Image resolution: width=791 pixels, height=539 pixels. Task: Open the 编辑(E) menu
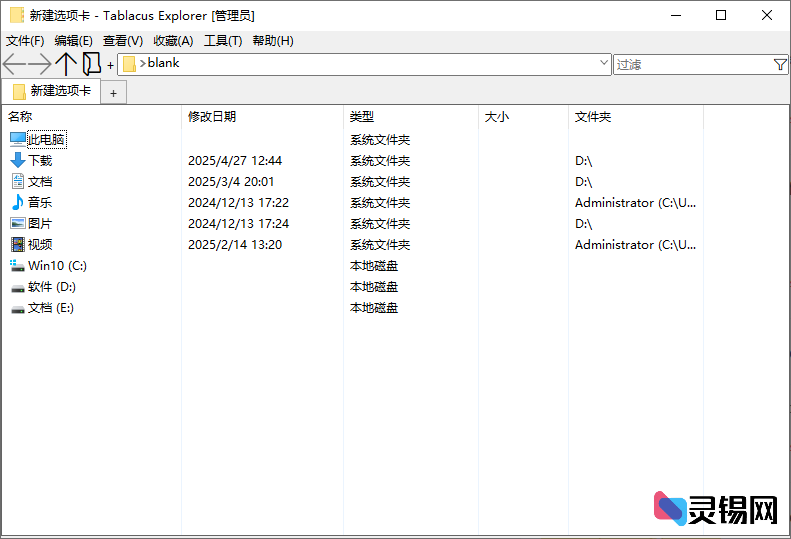[x=74, y=41]
